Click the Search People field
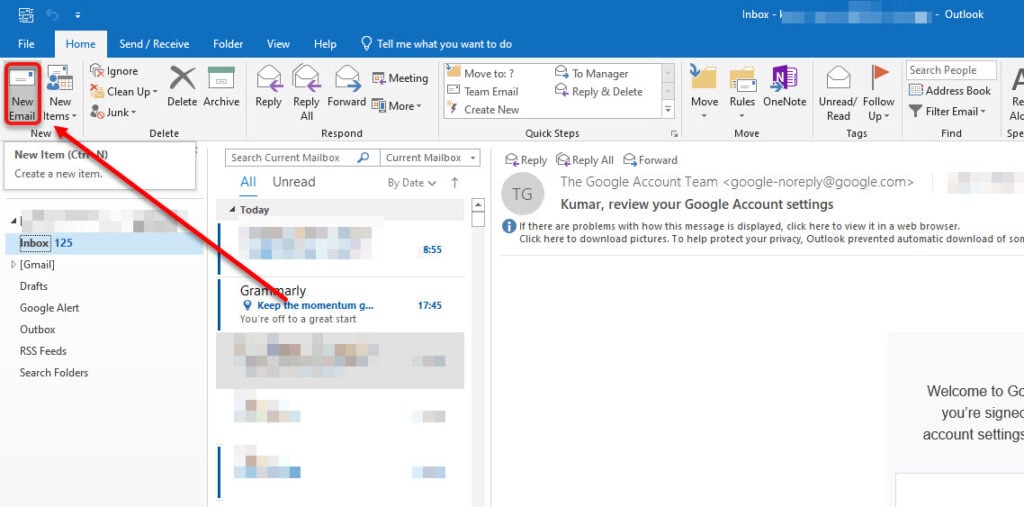1024x507 pixels. [951, 70]
